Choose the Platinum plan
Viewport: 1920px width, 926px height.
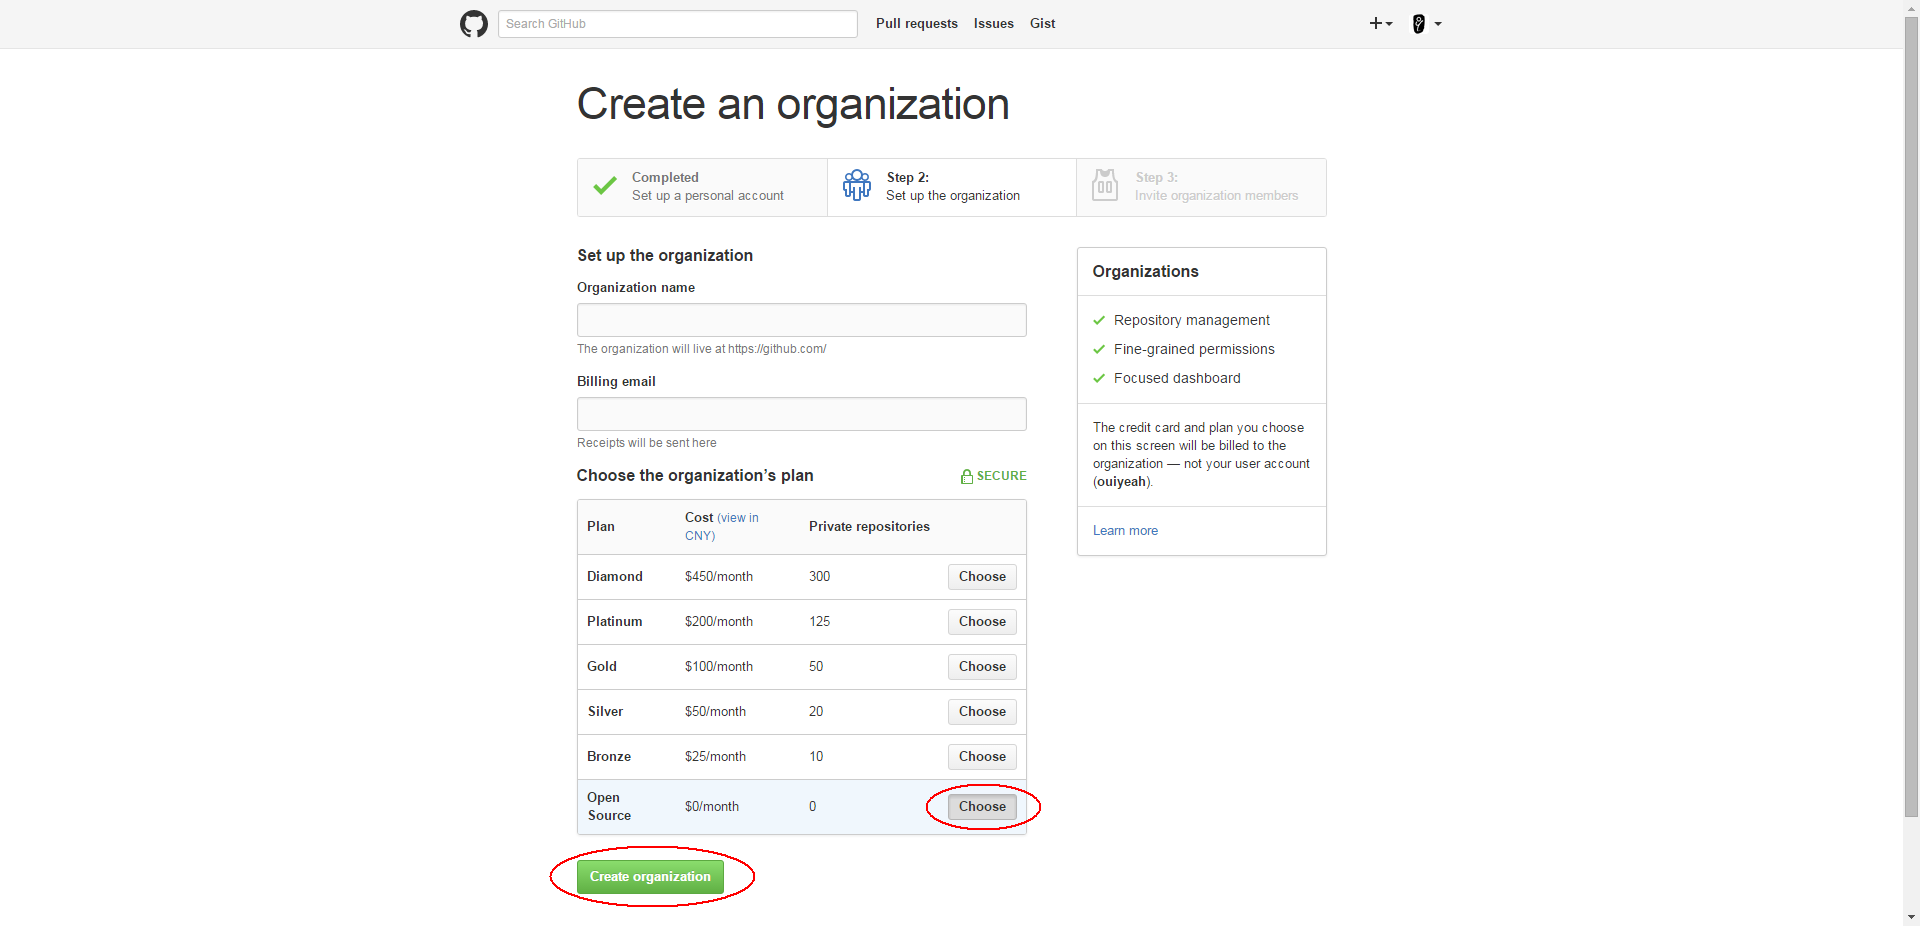[x=982, y=622]
